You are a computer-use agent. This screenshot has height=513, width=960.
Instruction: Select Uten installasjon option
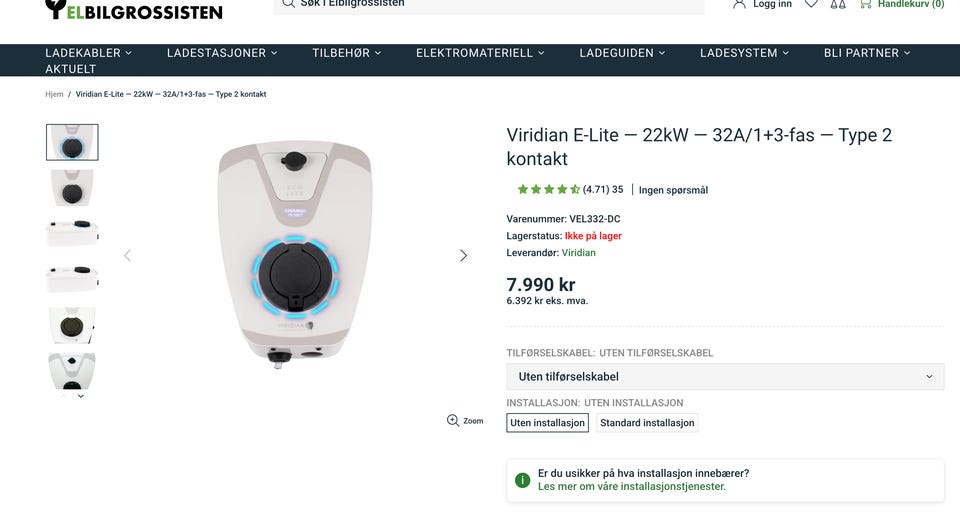click(x=547, y=423)
